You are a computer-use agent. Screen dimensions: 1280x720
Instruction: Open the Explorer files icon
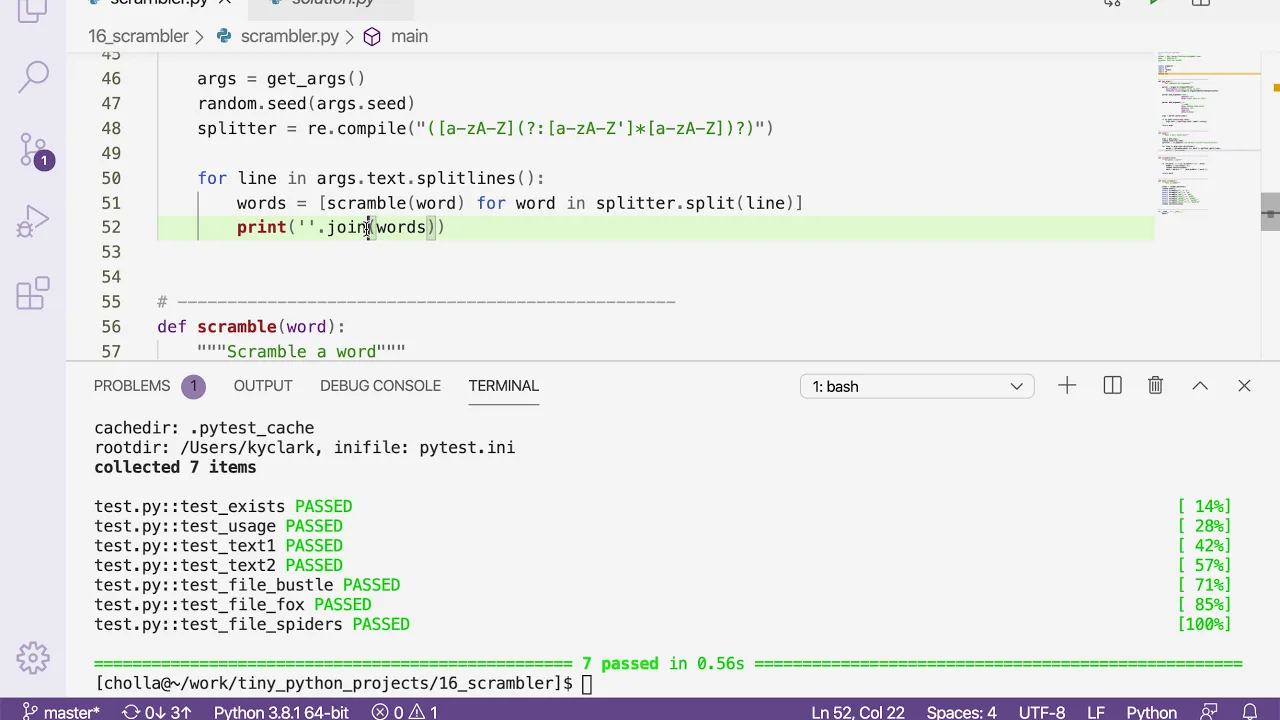[33, 10]
